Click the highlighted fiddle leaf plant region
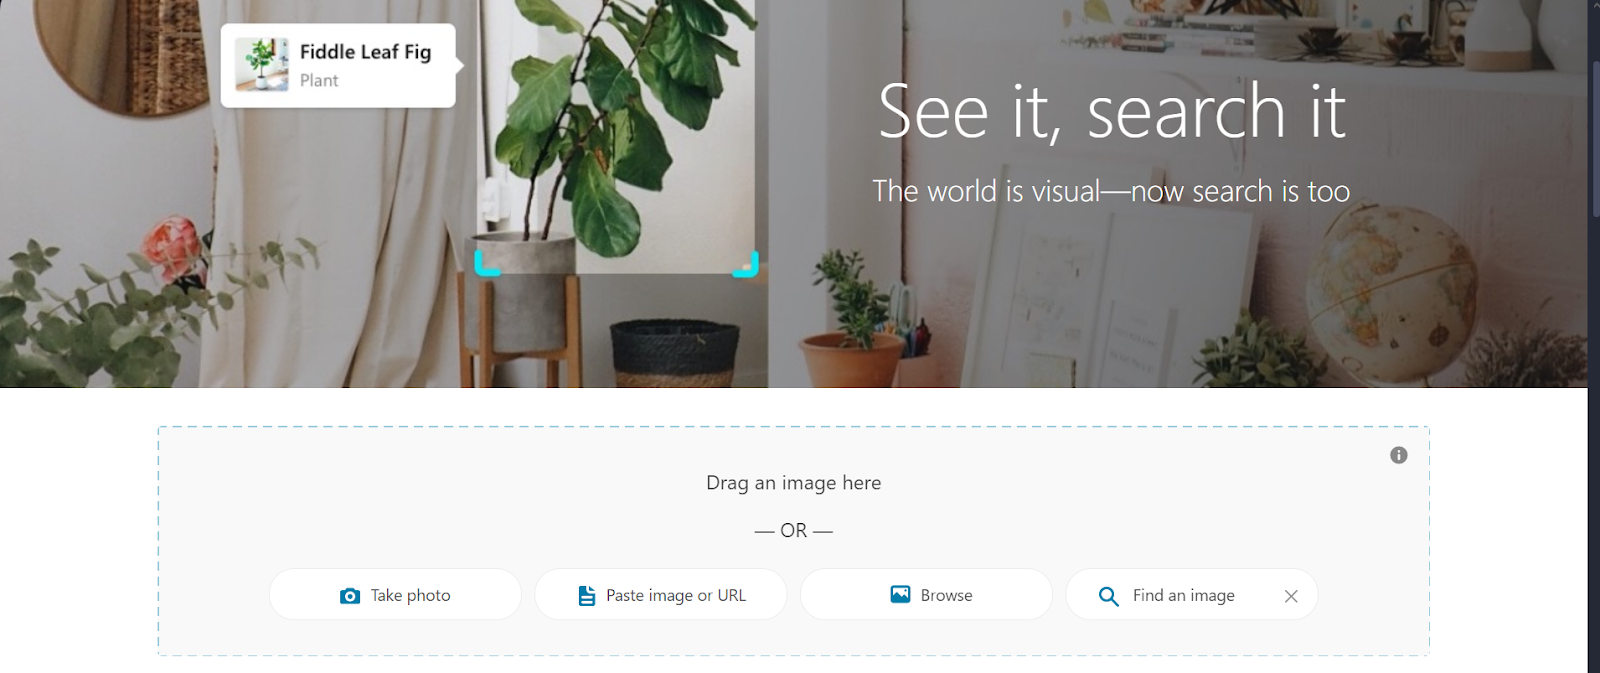1600x673 pixels. (616, 136)
